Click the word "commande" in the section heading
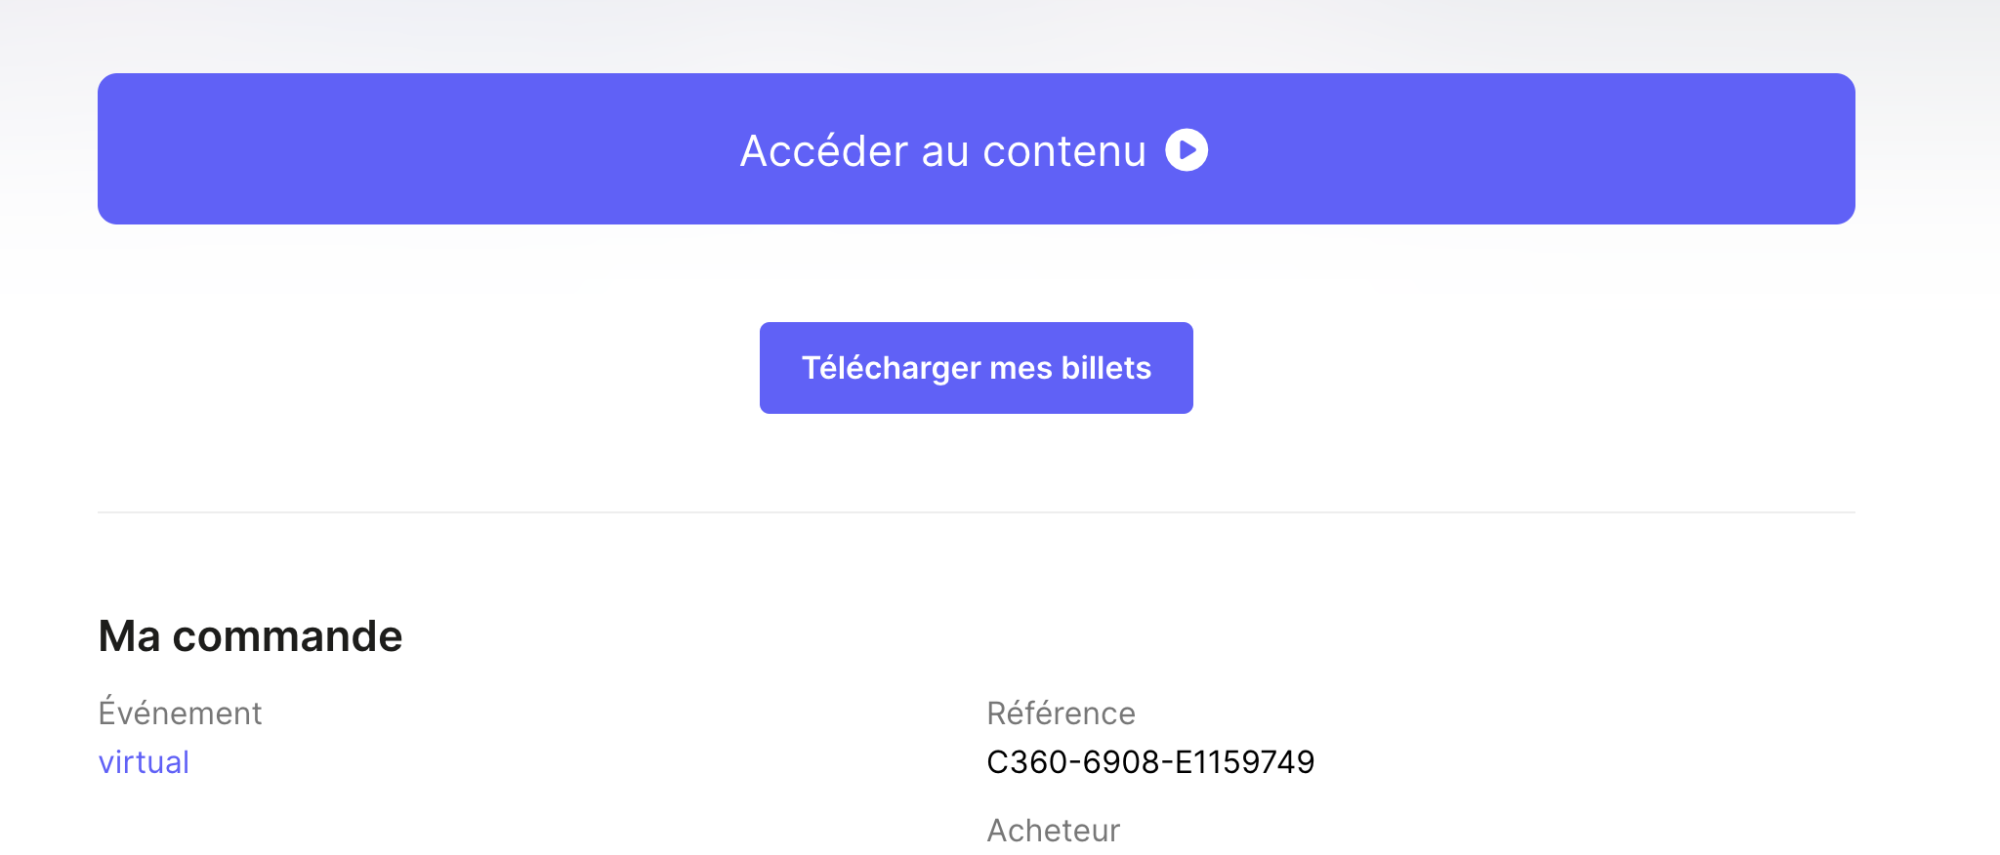Image resolution: width=2000 pixels, height=855 pixels. point(287,636)
